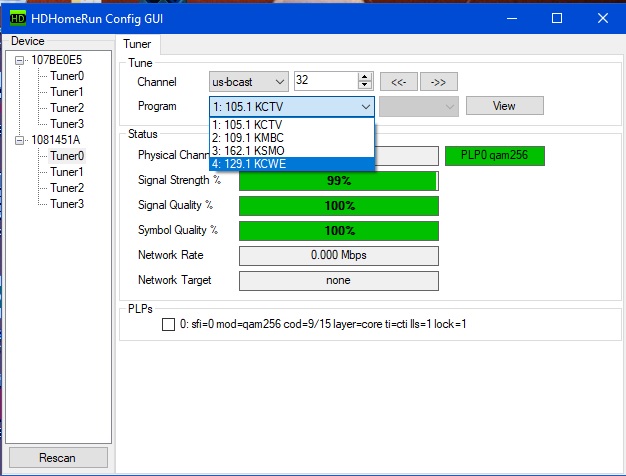The width and height of the screenshot is (626, 476).
Task: Increase channel number with up spinner arrow
Action: pyautogui.click(x=365, y=77)
